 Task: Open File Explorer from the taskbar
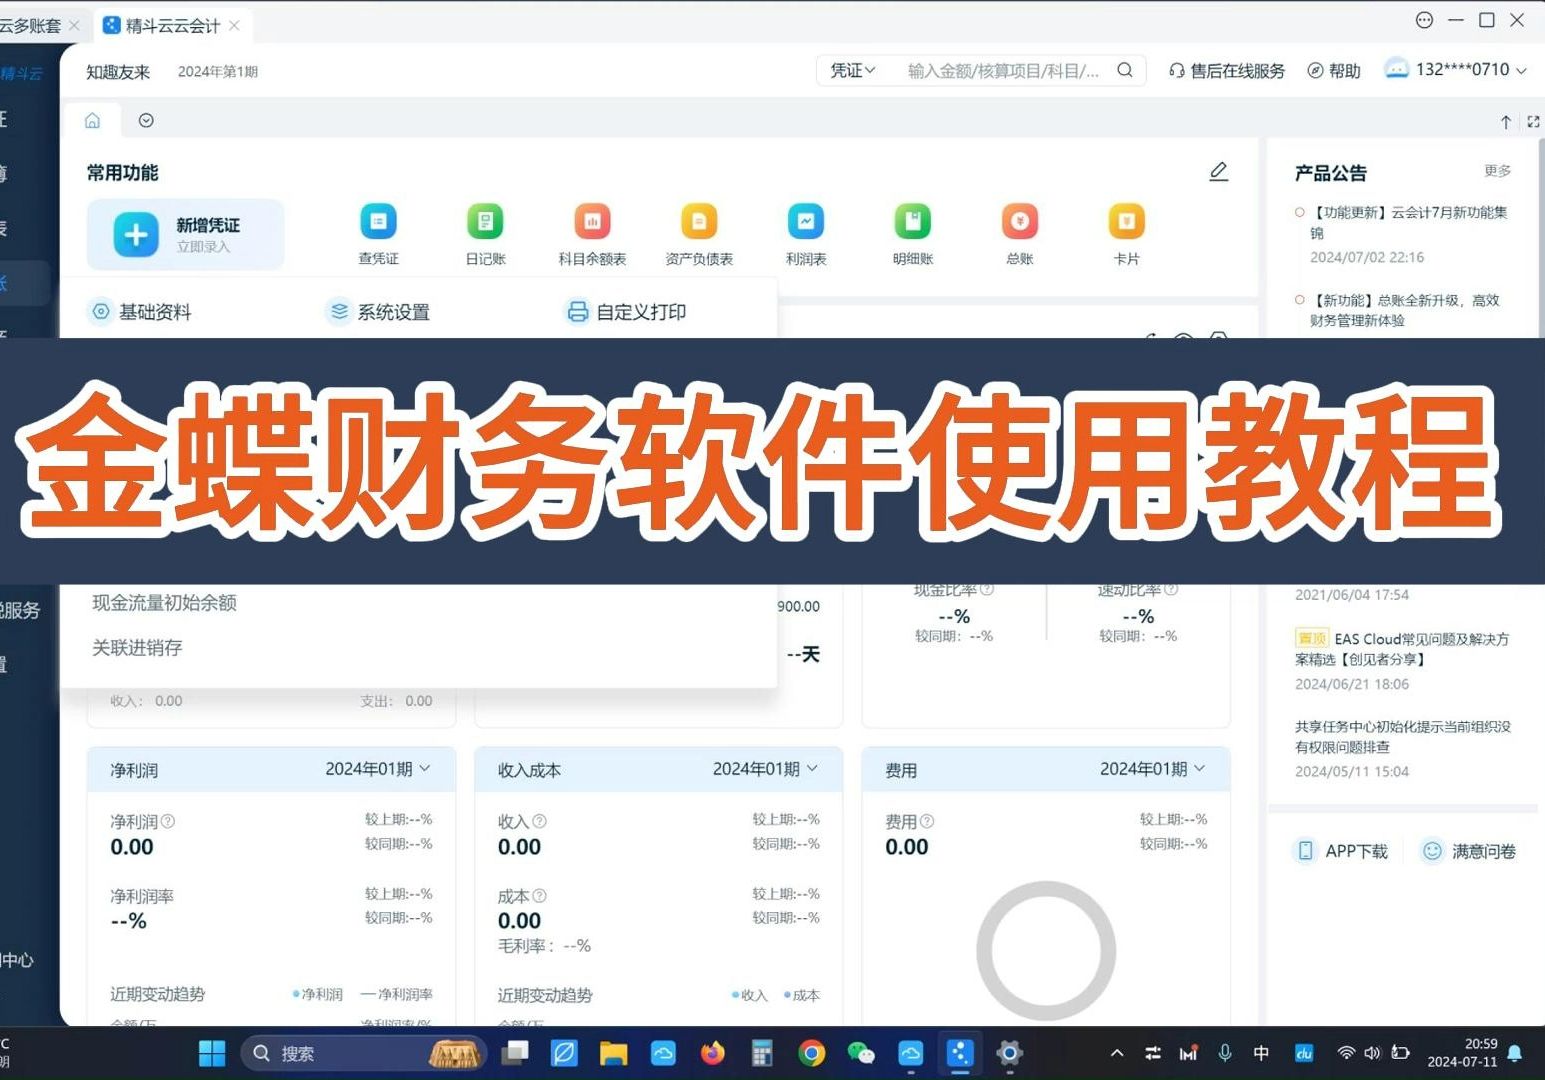pos(613,1053)
